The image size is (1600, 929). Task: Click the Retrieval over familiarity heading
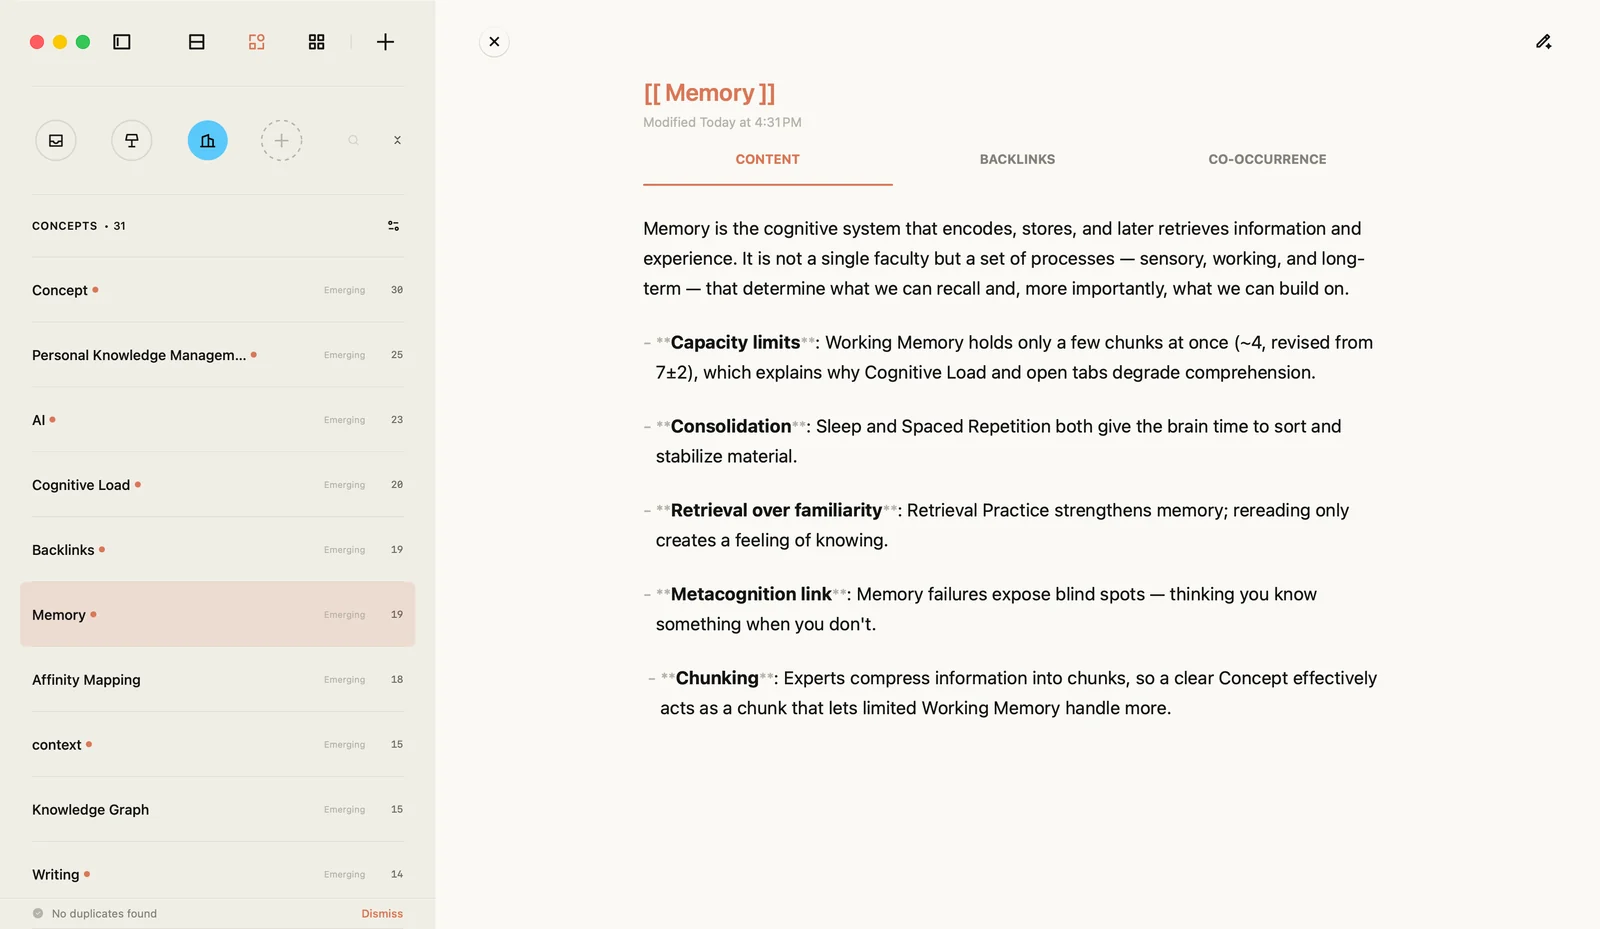[776, 511]
